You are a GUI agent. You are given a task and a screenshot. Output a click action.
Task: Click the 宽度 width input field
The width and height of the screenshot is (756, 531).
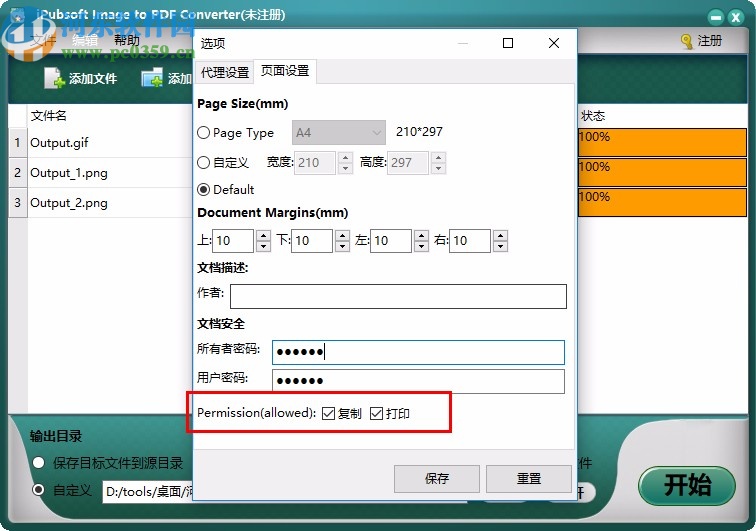click(x=315, y=163)
